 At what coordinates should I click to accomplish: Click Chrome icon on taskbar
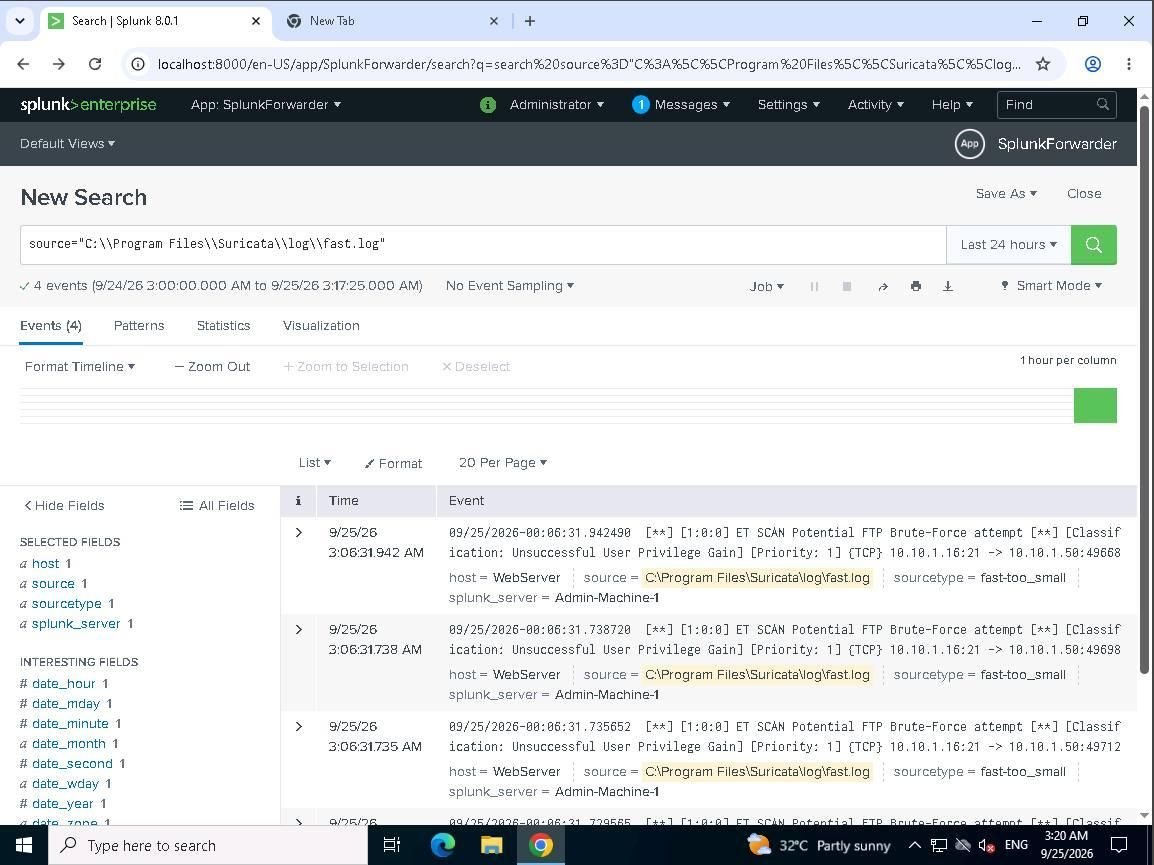(540, 845)
